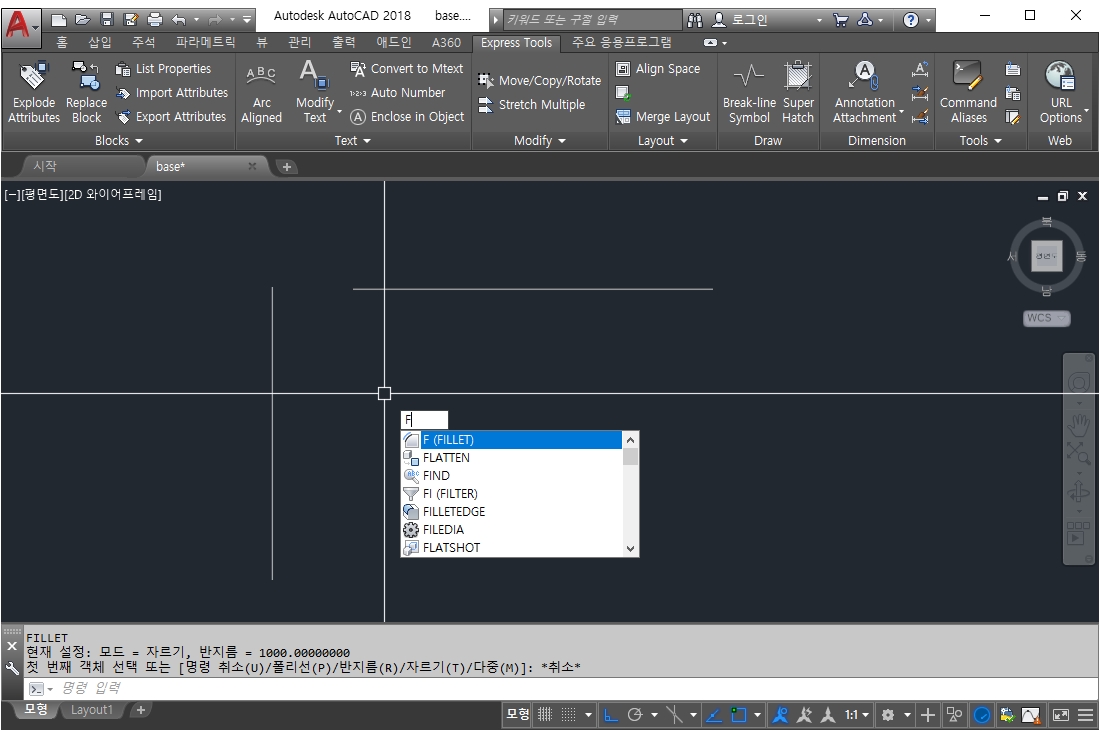Choose Convert to Mtext
The width and height of the screenshot is (1100, 731).
click(x=407, y=69)
